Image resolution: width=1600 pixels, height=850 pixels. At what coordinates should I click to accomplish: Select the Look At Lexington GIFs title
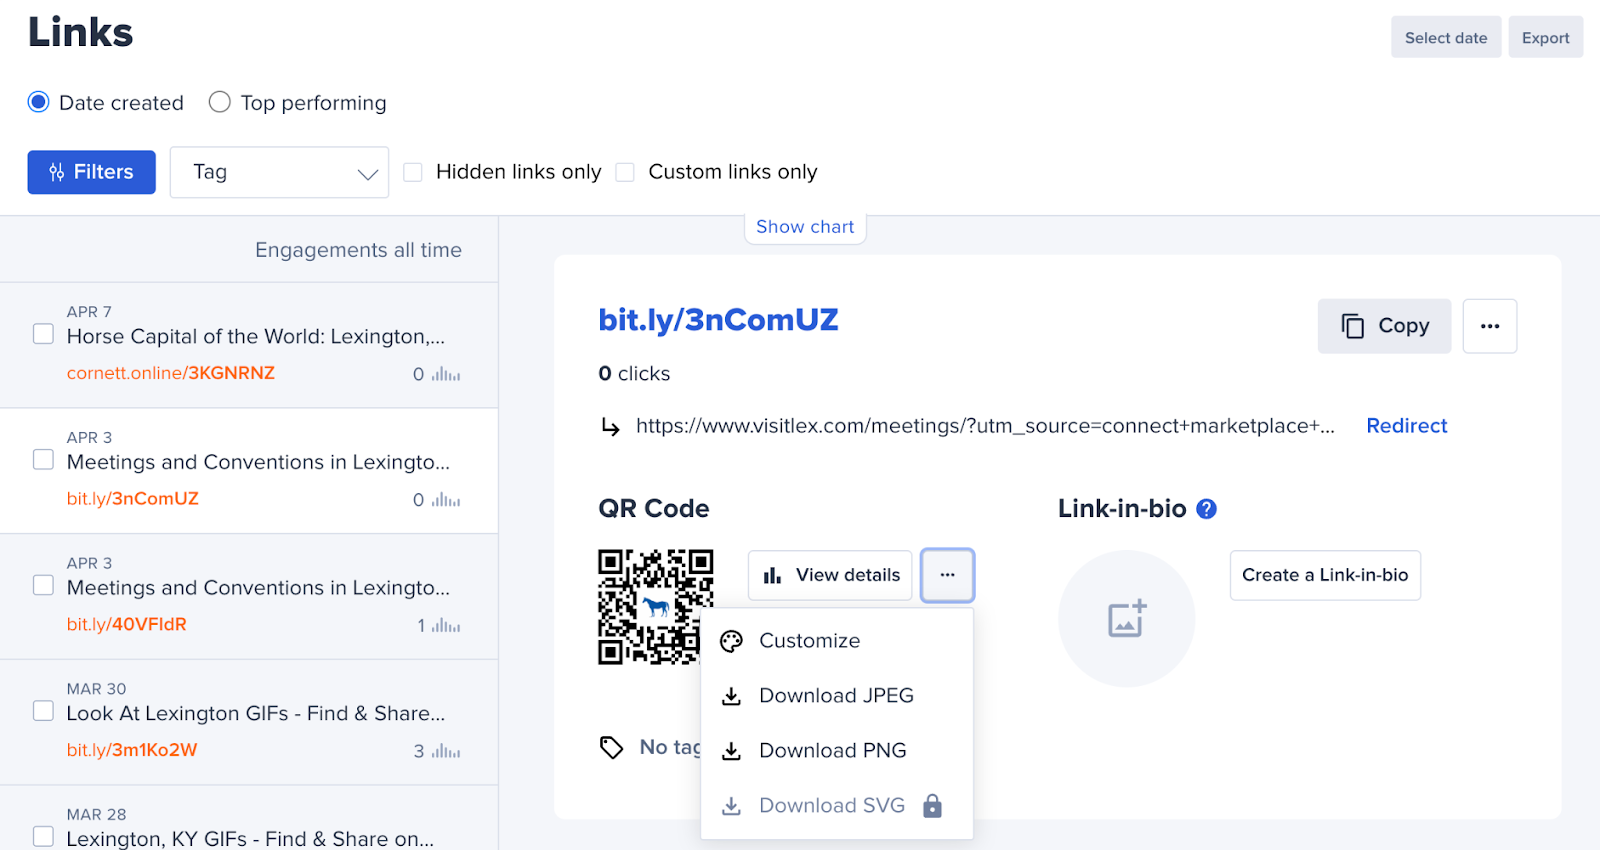pos(256,714)
